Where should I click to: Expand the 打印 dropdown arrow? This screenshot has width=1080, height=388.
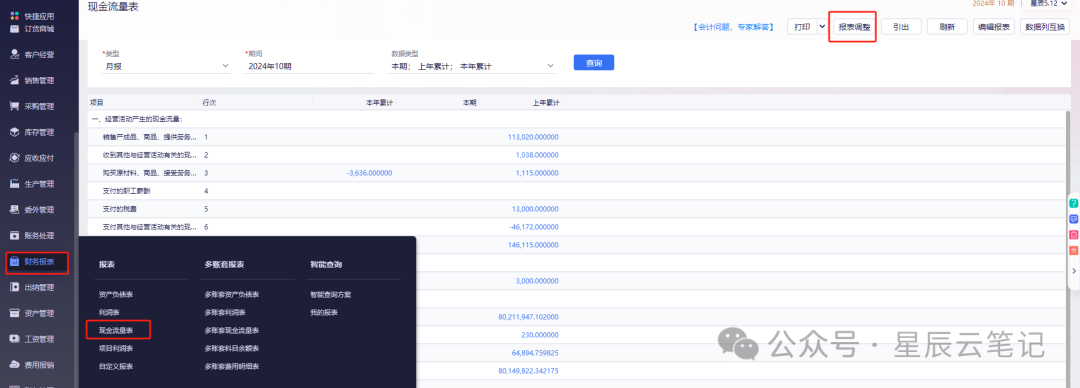[822, 27]
